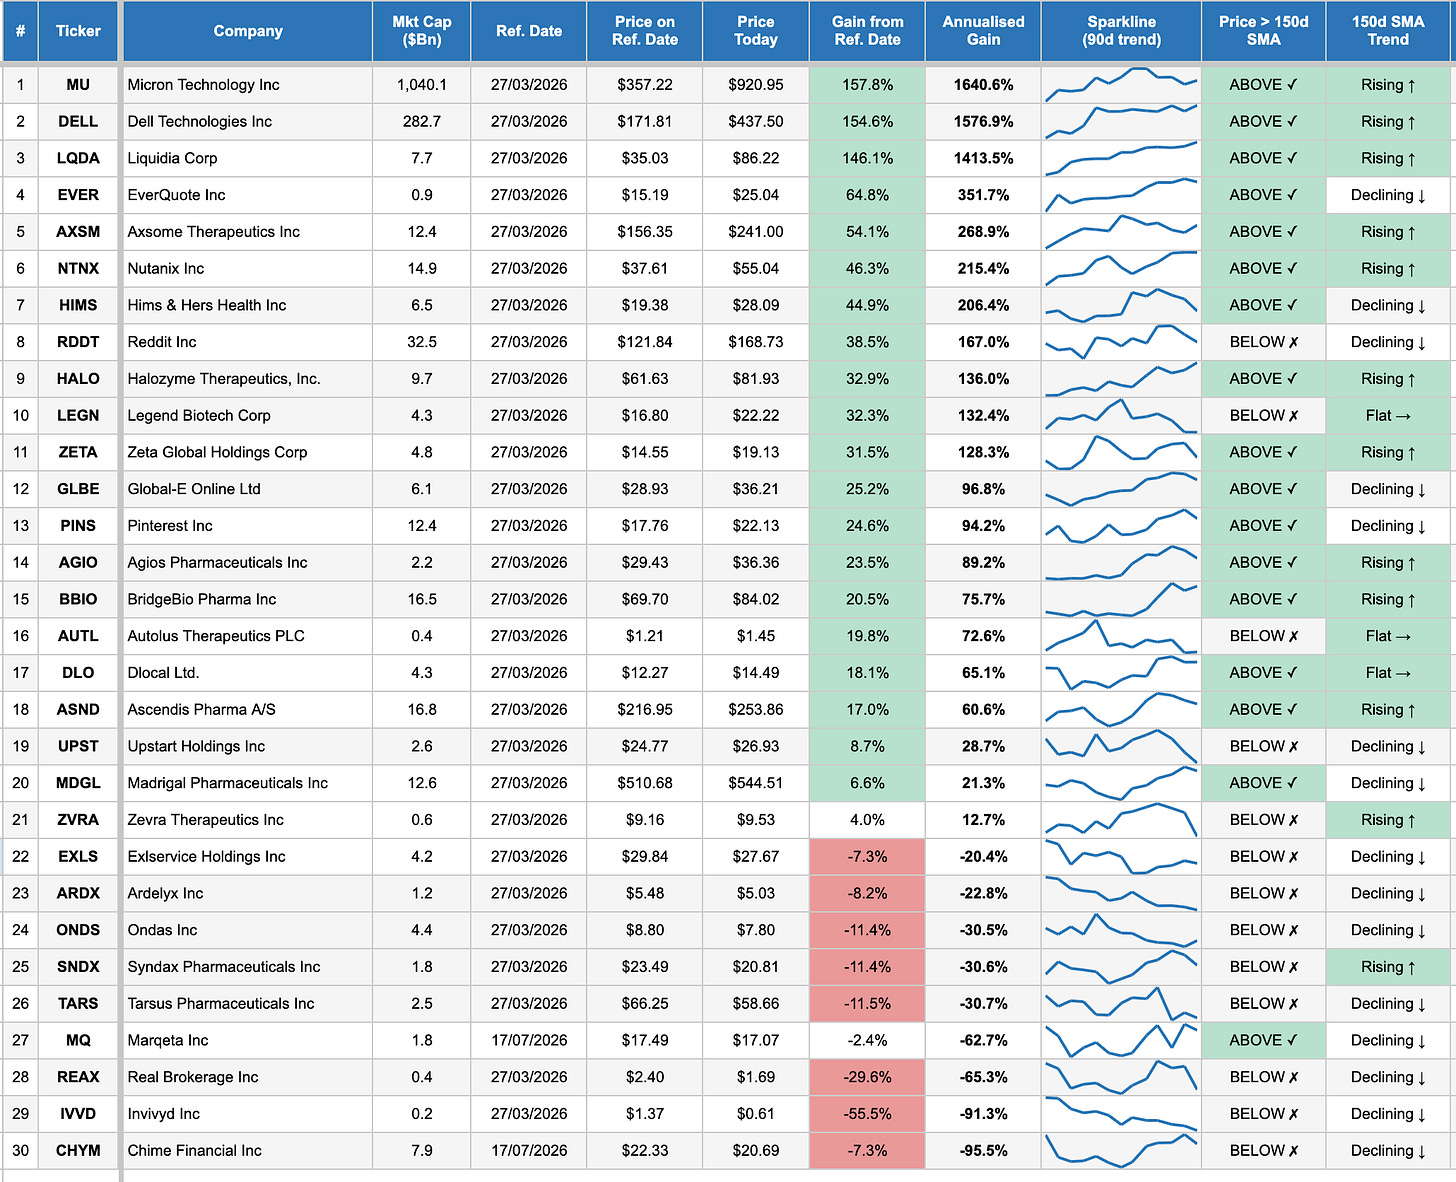This screenshot has width=1456, height=1182.
Task: Click the $168.73 price today for Reddit
Action: click(756, 342)
